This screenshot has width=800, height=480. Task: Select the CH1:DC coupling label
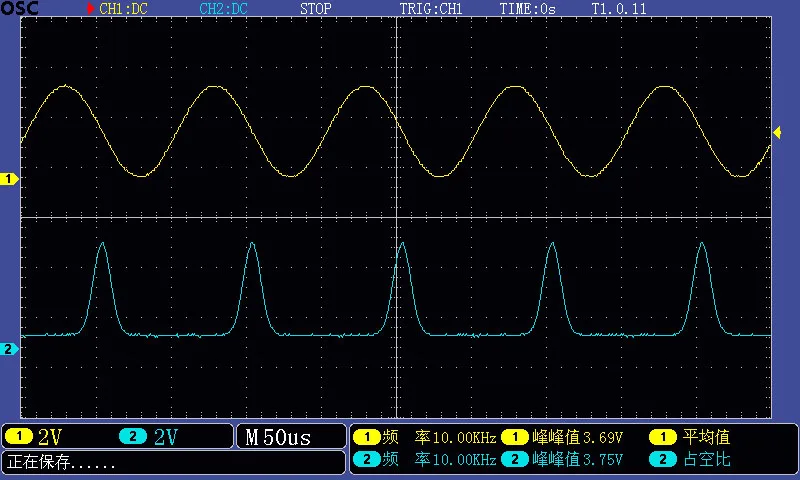(123, 9)
